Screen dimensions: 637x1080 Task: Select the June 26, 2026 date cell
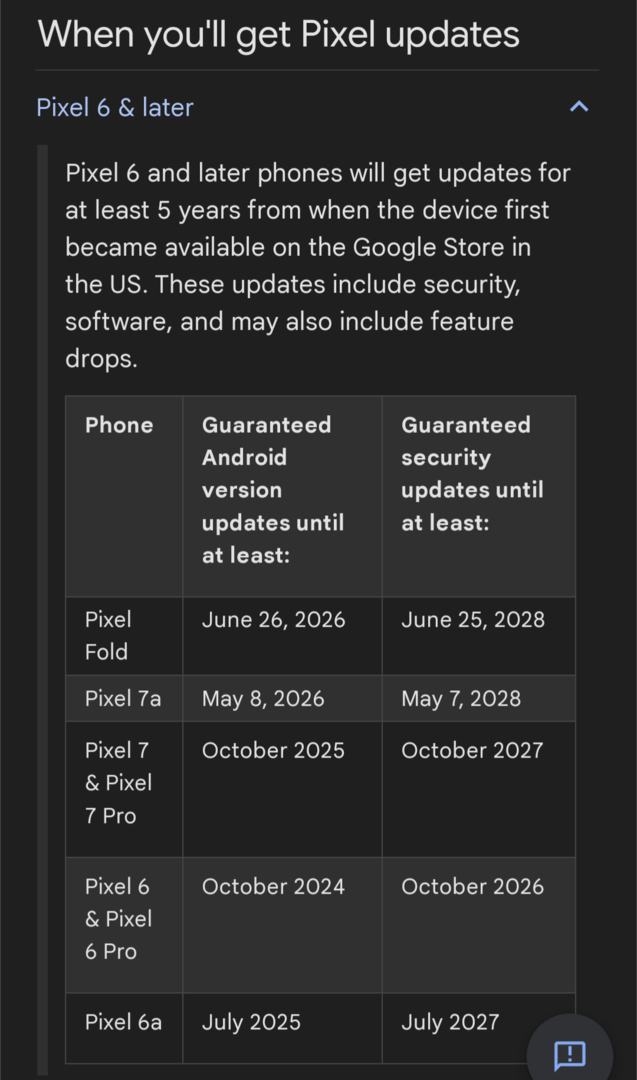click(273, 620)
